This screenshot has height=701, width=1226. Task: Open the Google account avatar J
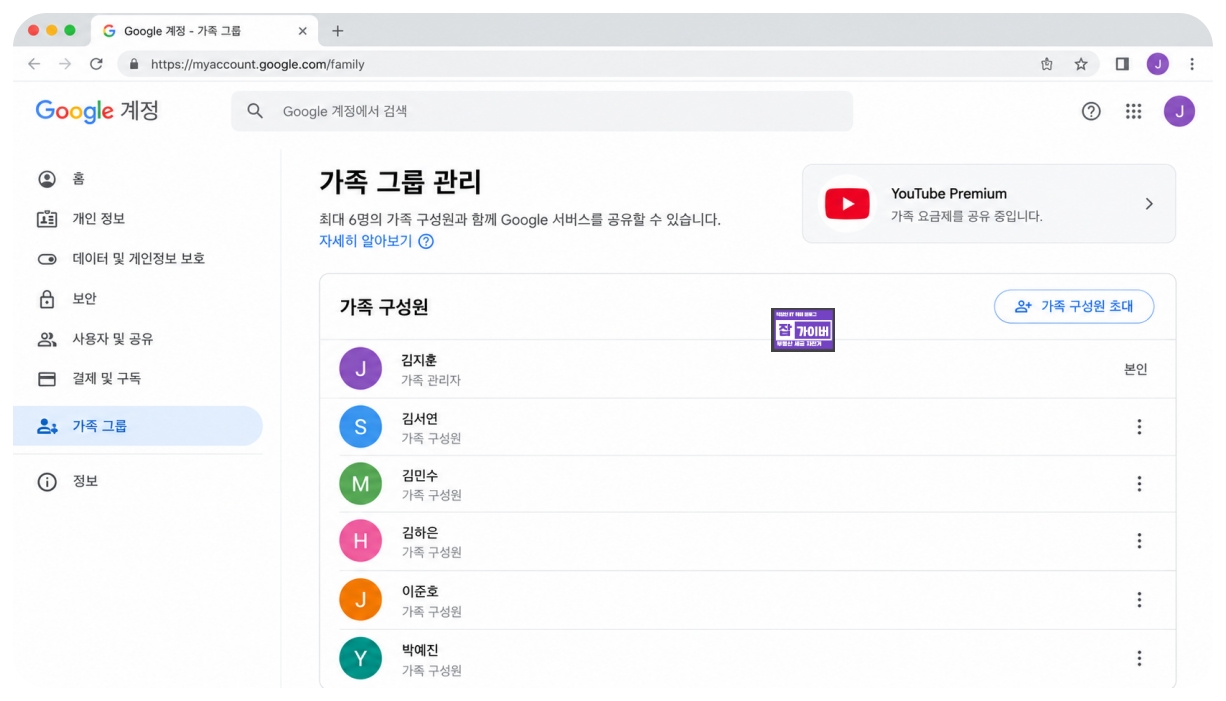1179,111
